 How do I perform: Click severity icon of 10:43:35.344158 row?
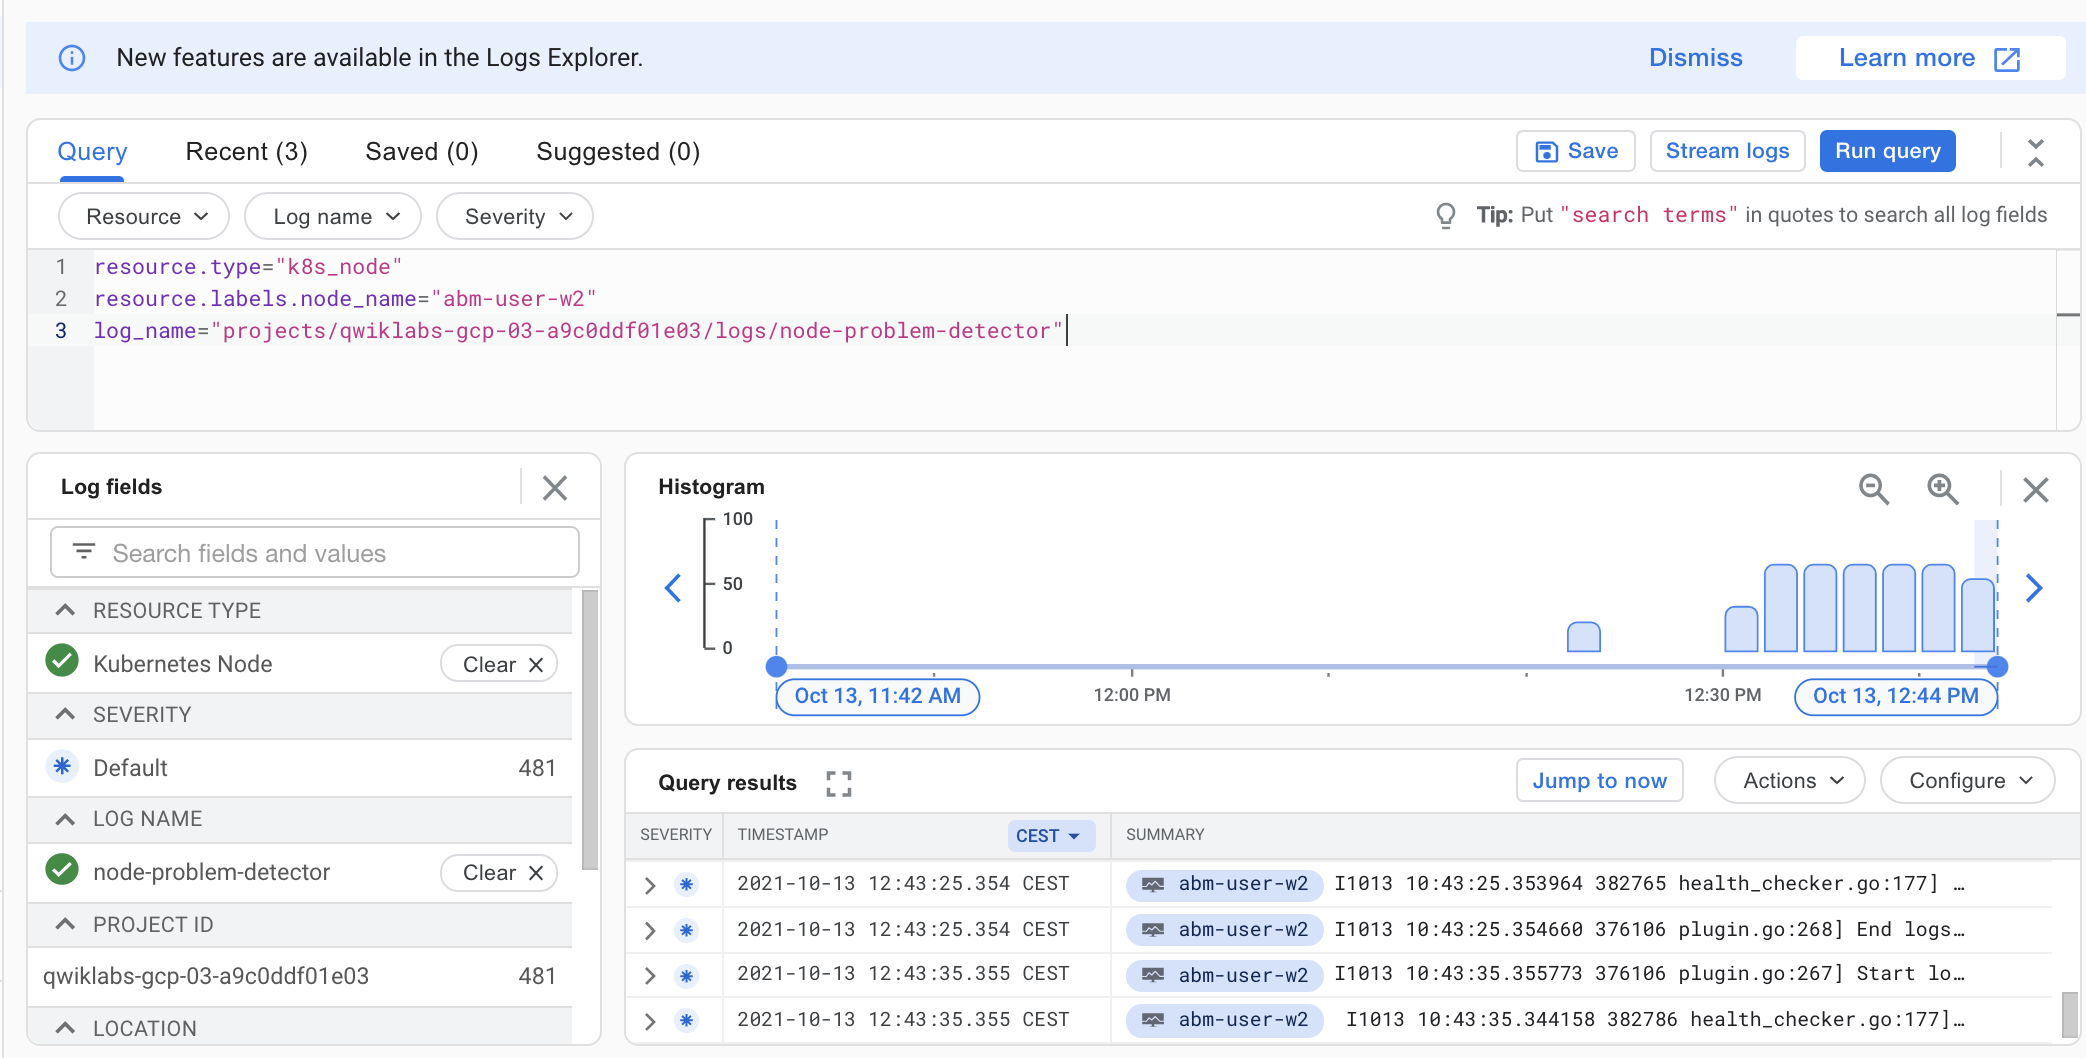686,1020
